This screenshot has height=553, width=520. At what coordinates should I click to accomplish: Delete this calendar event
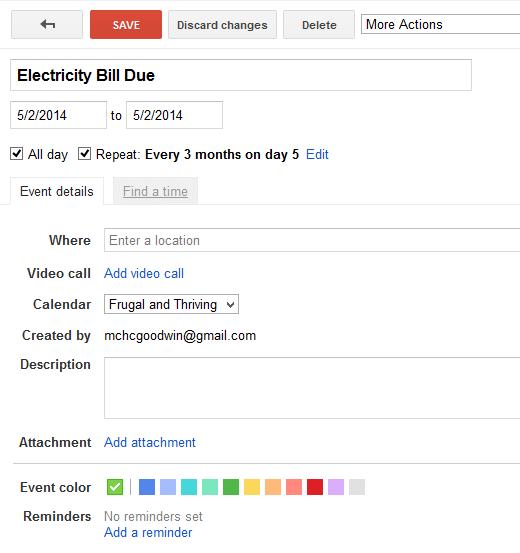click(x=319, y=24)
